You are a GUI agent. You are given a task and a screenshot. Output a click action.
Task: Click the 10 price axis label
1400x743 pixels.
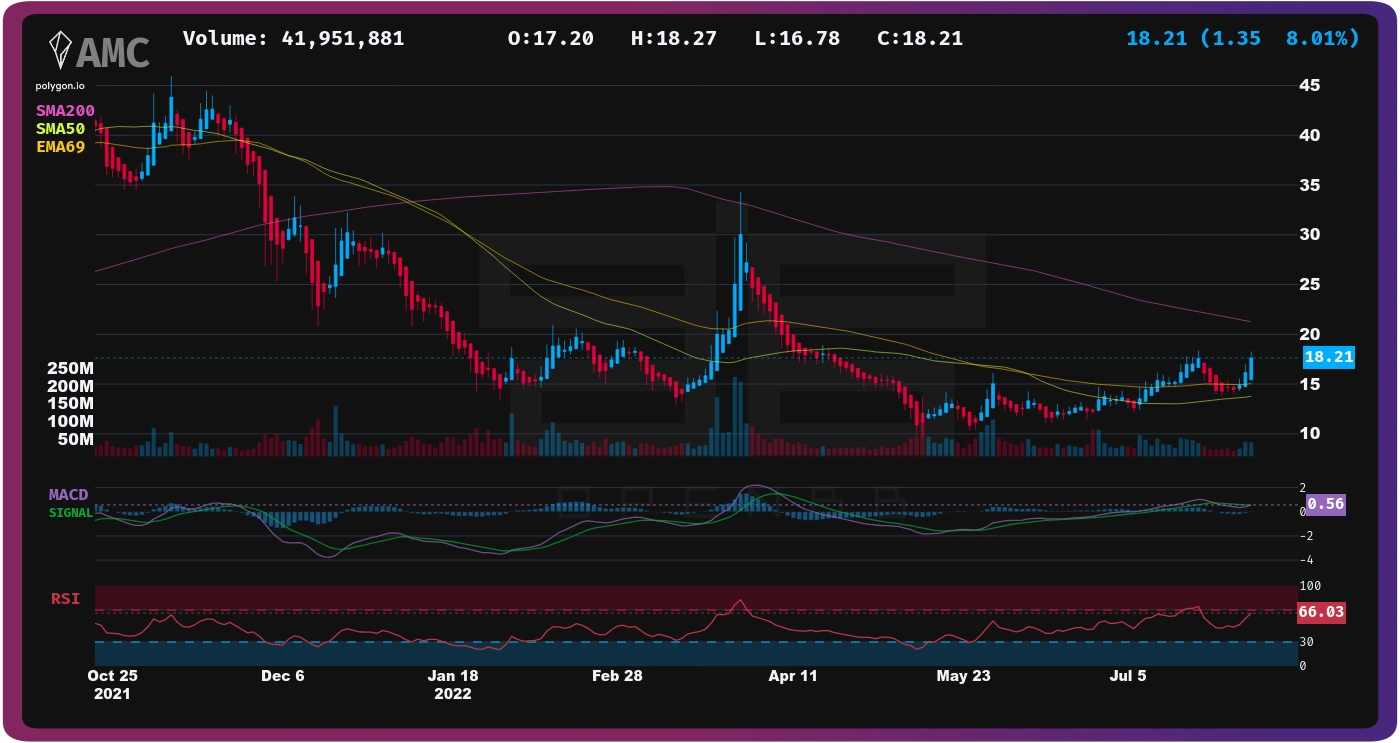[1309, 433]
